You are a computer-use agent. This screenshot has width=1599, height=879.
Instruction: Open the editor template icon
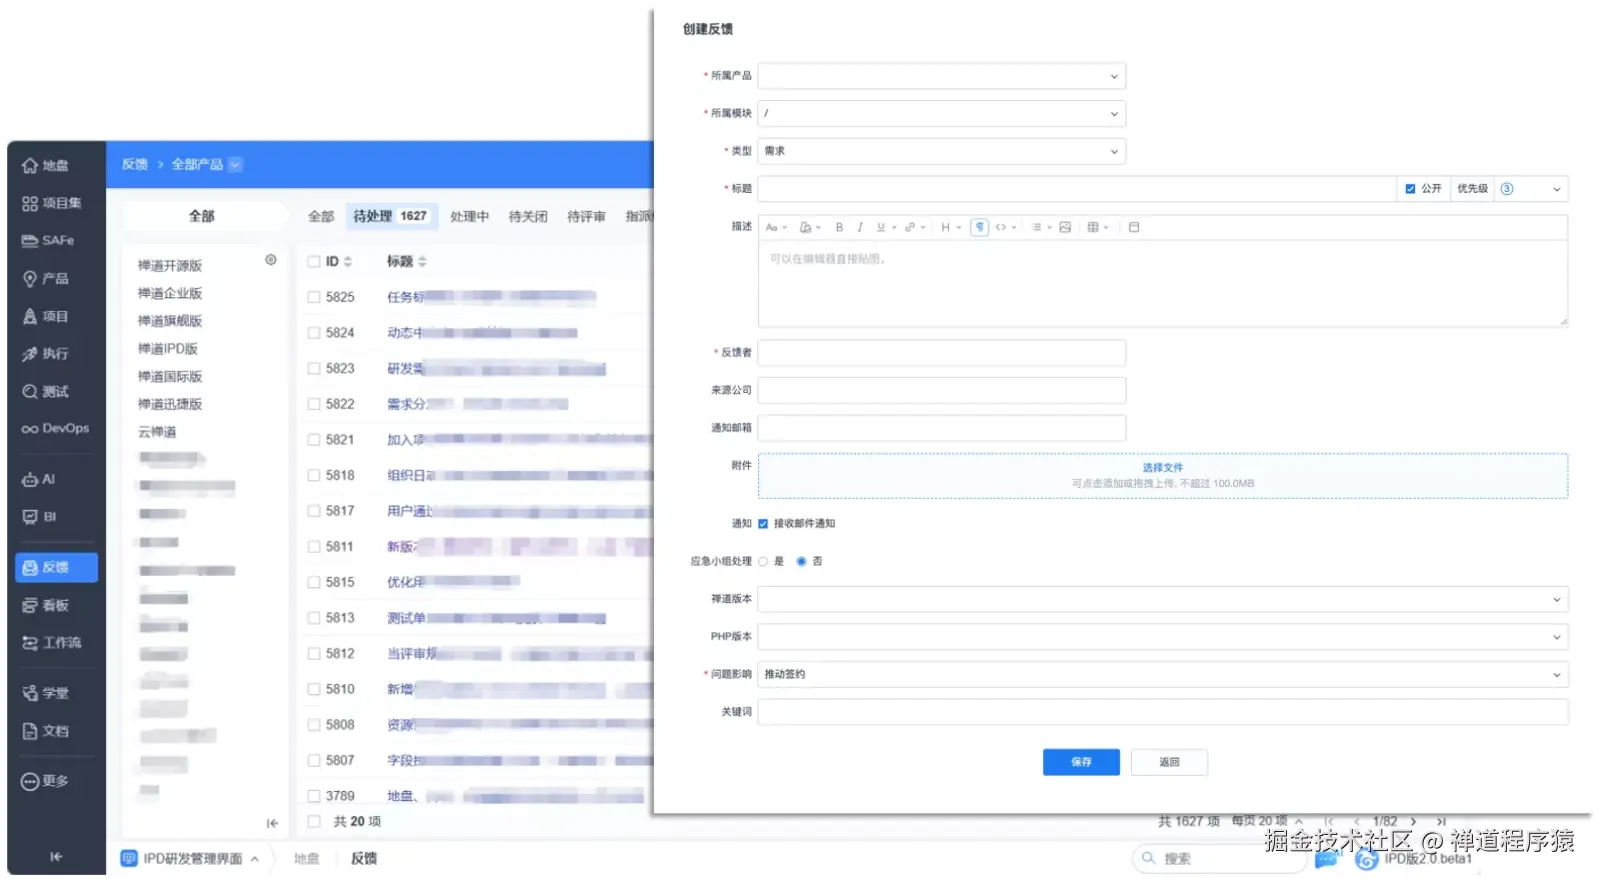tap(1134, 228)
